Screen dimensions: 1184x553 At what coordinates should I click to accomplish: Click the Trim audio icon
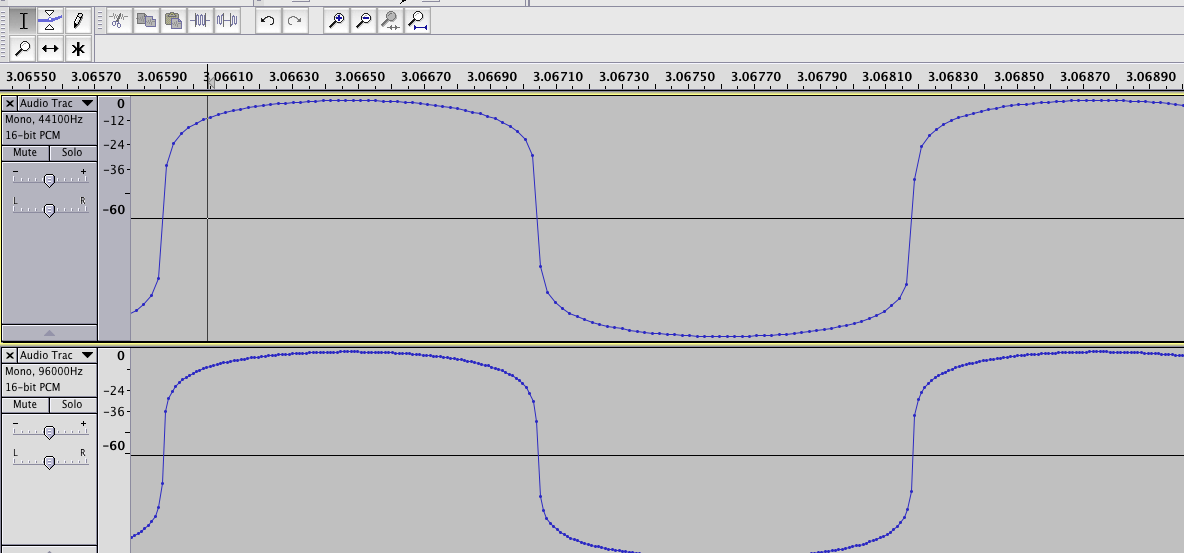(x=201, y=20)
